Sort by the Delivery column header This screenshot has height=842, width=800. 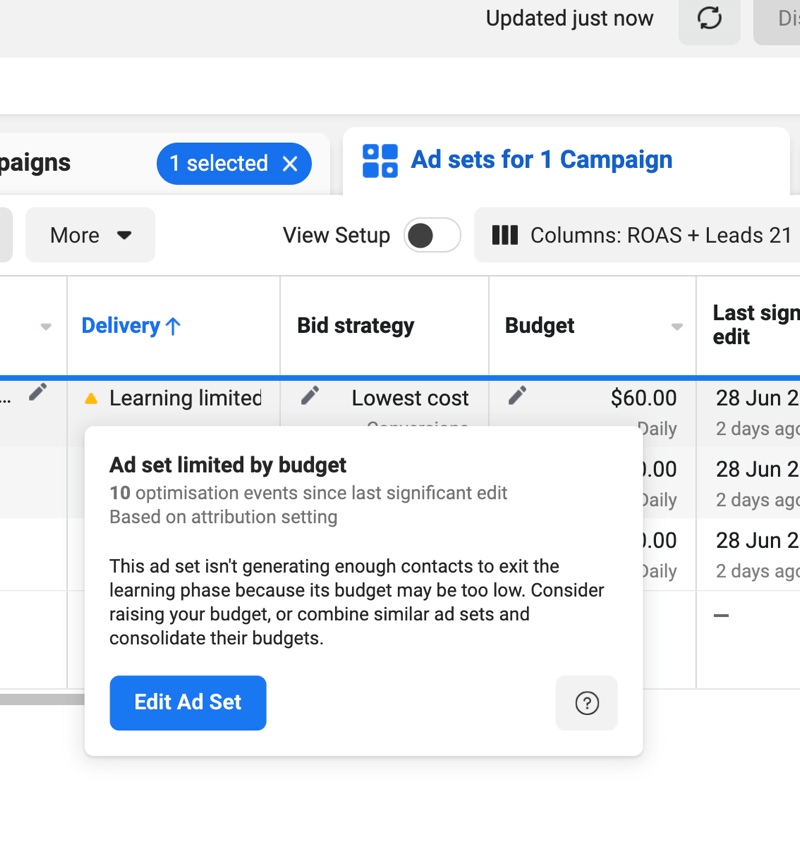pyautogui.click(x=130, y=326)
